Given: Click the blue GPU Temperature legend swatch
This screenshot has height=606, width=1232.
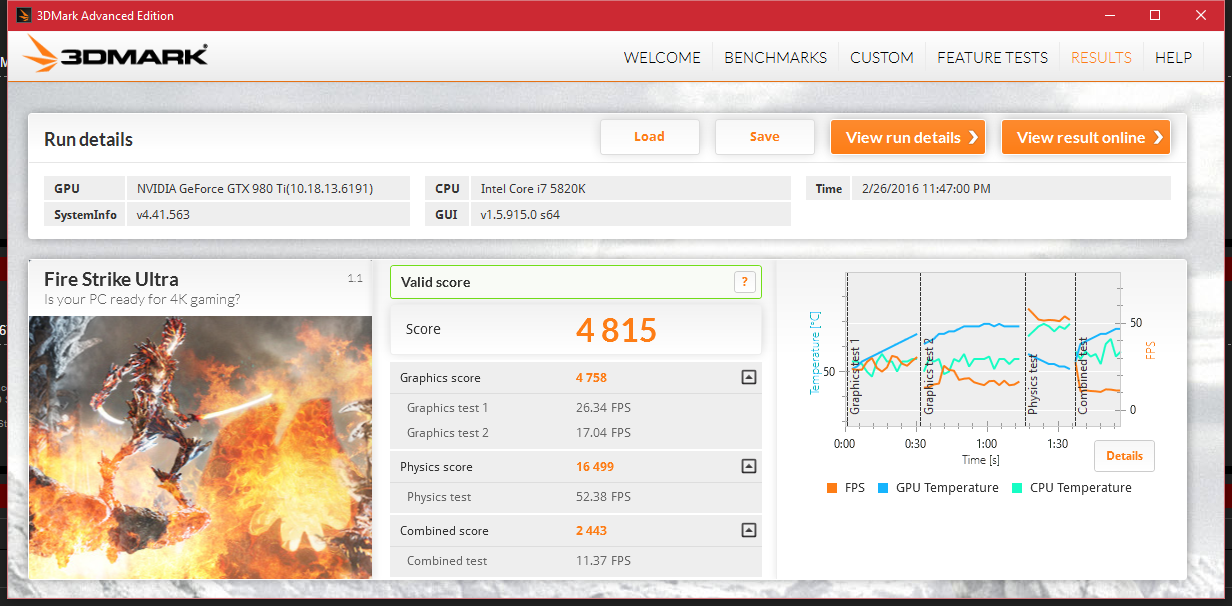Looking at the screenshot, I should [x=883, y=488].
